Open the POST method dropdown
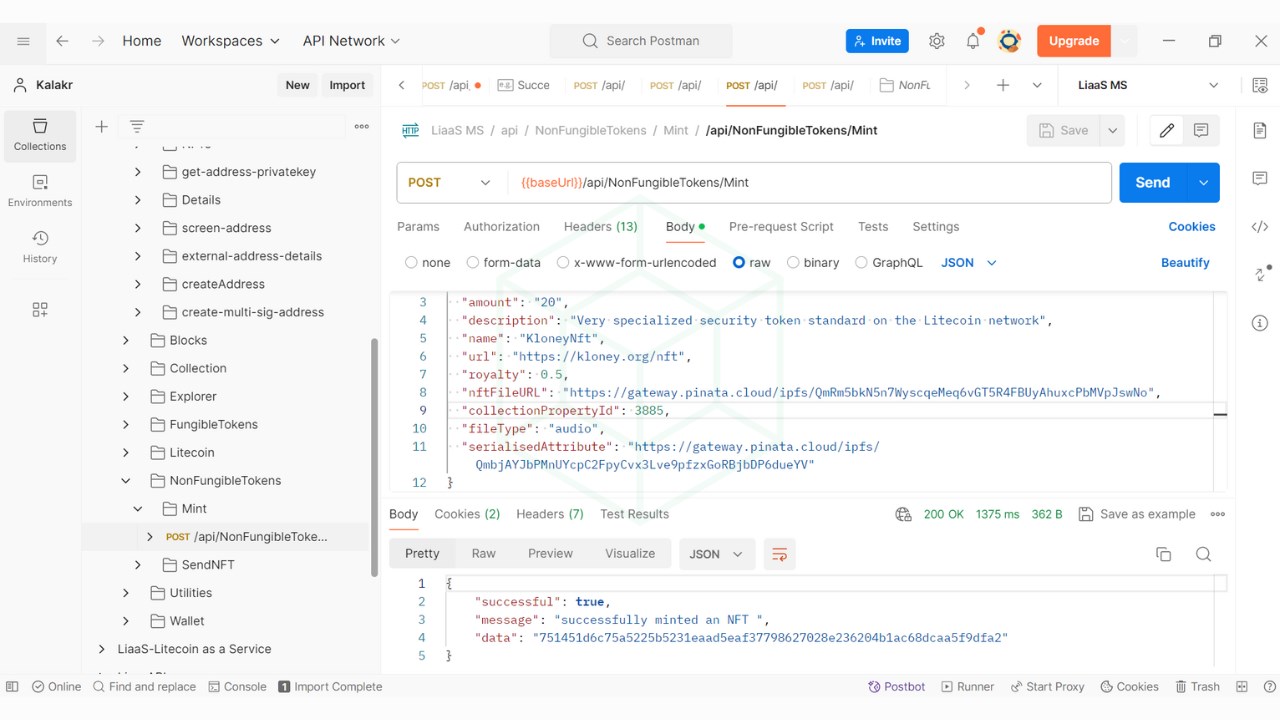The width and height of the screenshot is (1280, 720). tap(450, 183)
